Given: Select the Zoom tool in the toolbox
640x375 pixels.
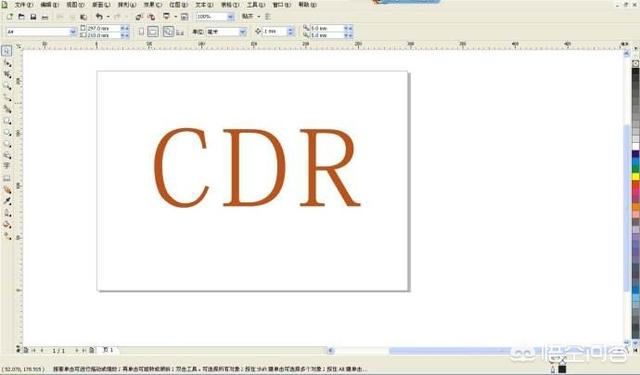Looking at the screenshot, I should click(x=7, y=86).
